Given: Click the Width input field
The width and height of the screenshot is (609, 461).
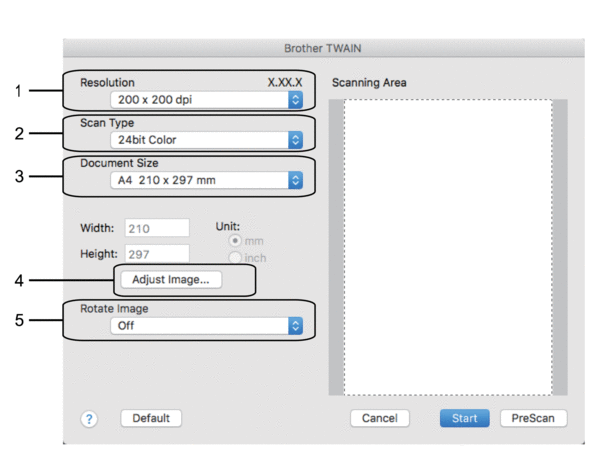Looking at the screenshot, I should pyautogui.click(x=157, y=228).
